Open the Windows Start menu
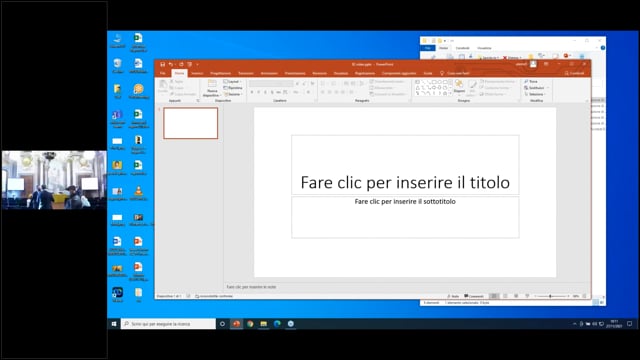The width and height of the screenshot is (640, 360). coord(114,324)
